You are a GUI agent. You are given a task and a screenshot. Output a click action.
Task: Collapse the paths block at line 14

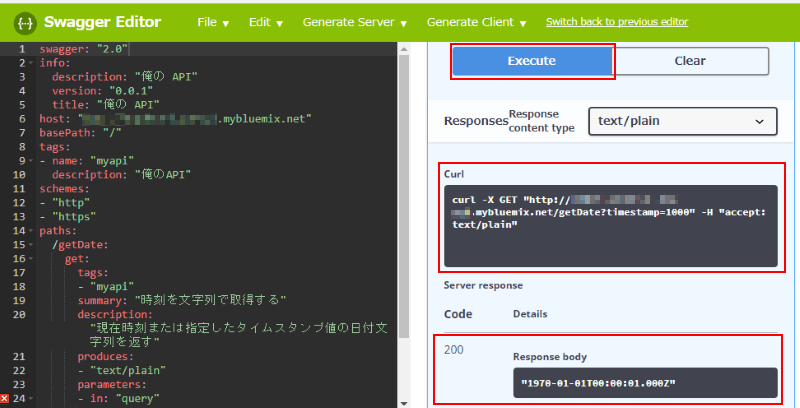click(31, 231)
